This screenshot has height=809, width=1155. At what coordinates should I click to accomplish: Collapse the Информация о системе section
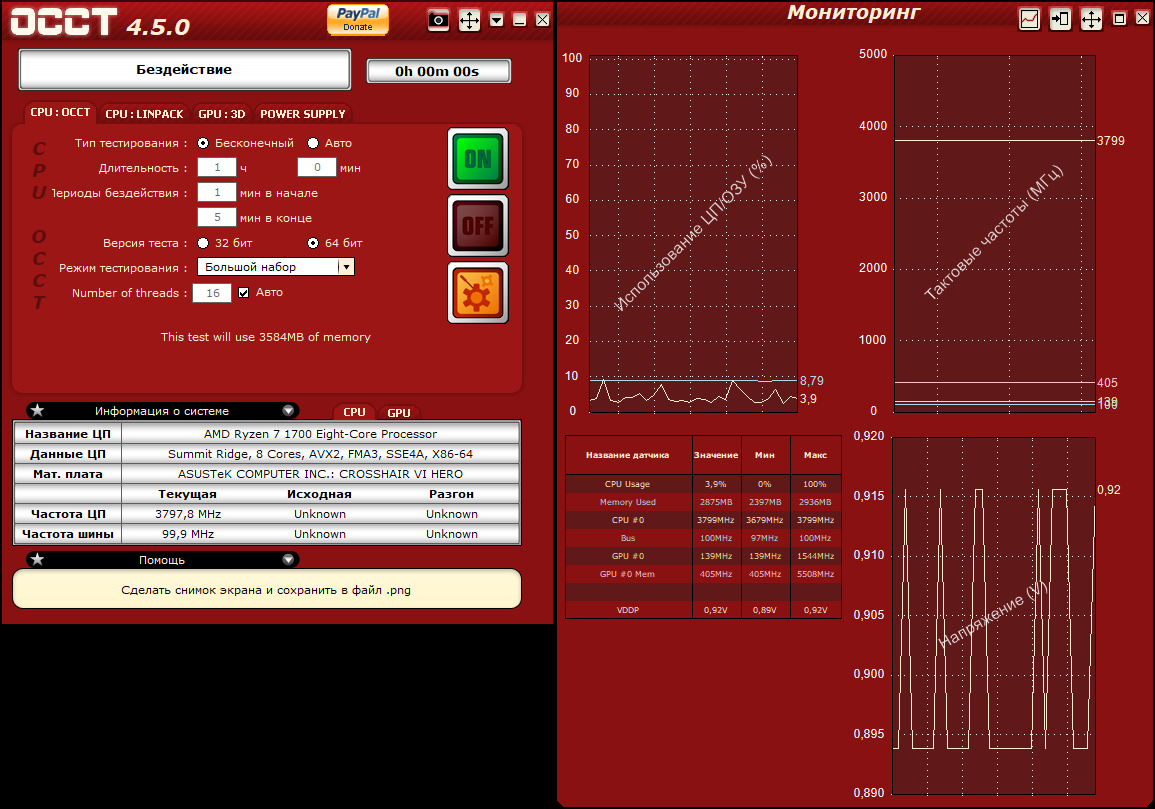[288, 410]
